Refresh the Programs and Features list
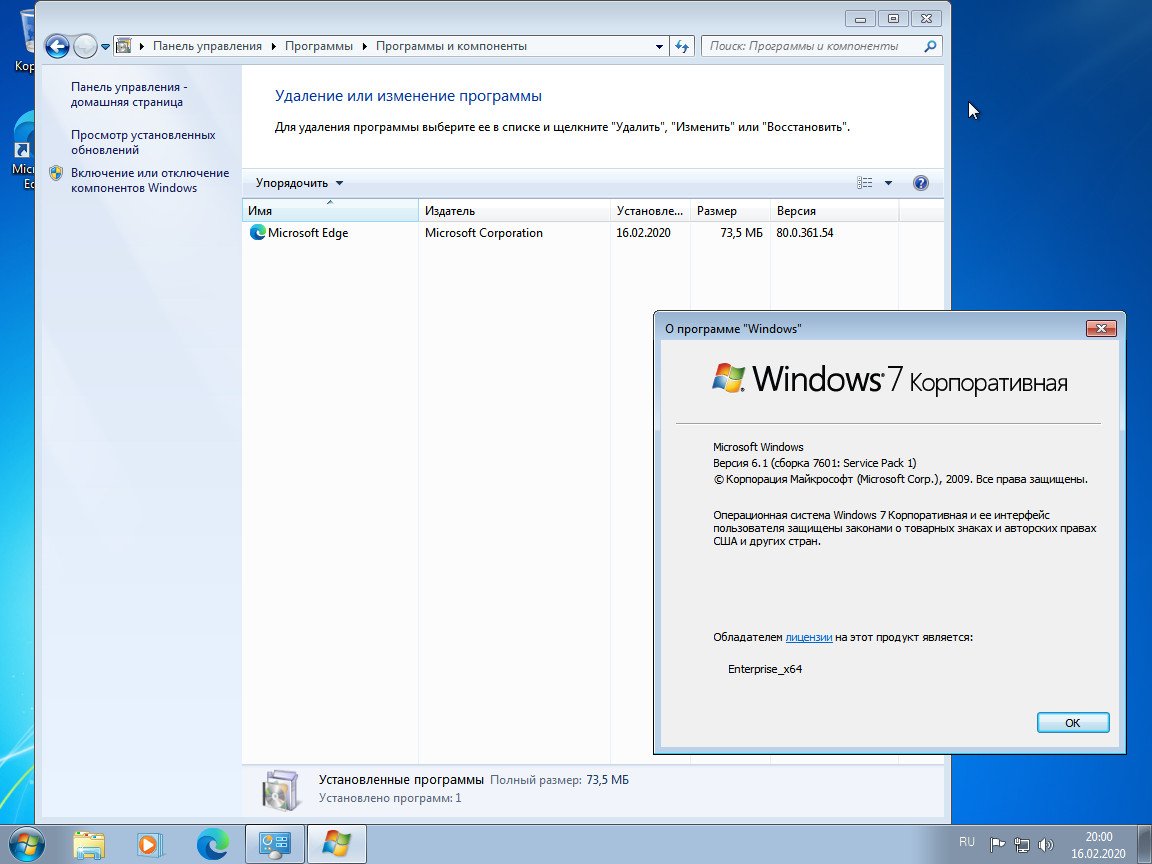Image resolution: width=1152 pixels, height=864 pixels. 683,46
